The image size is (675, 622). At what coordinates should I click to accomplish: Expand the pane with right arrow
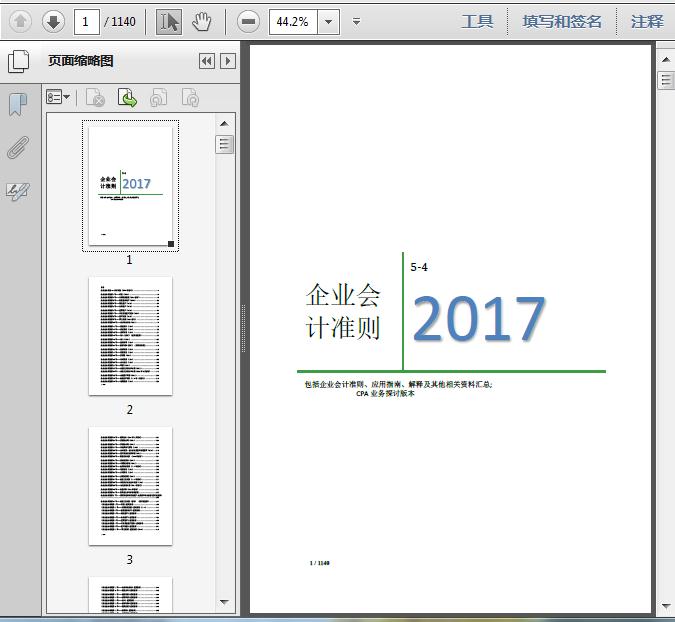(228, 61)
